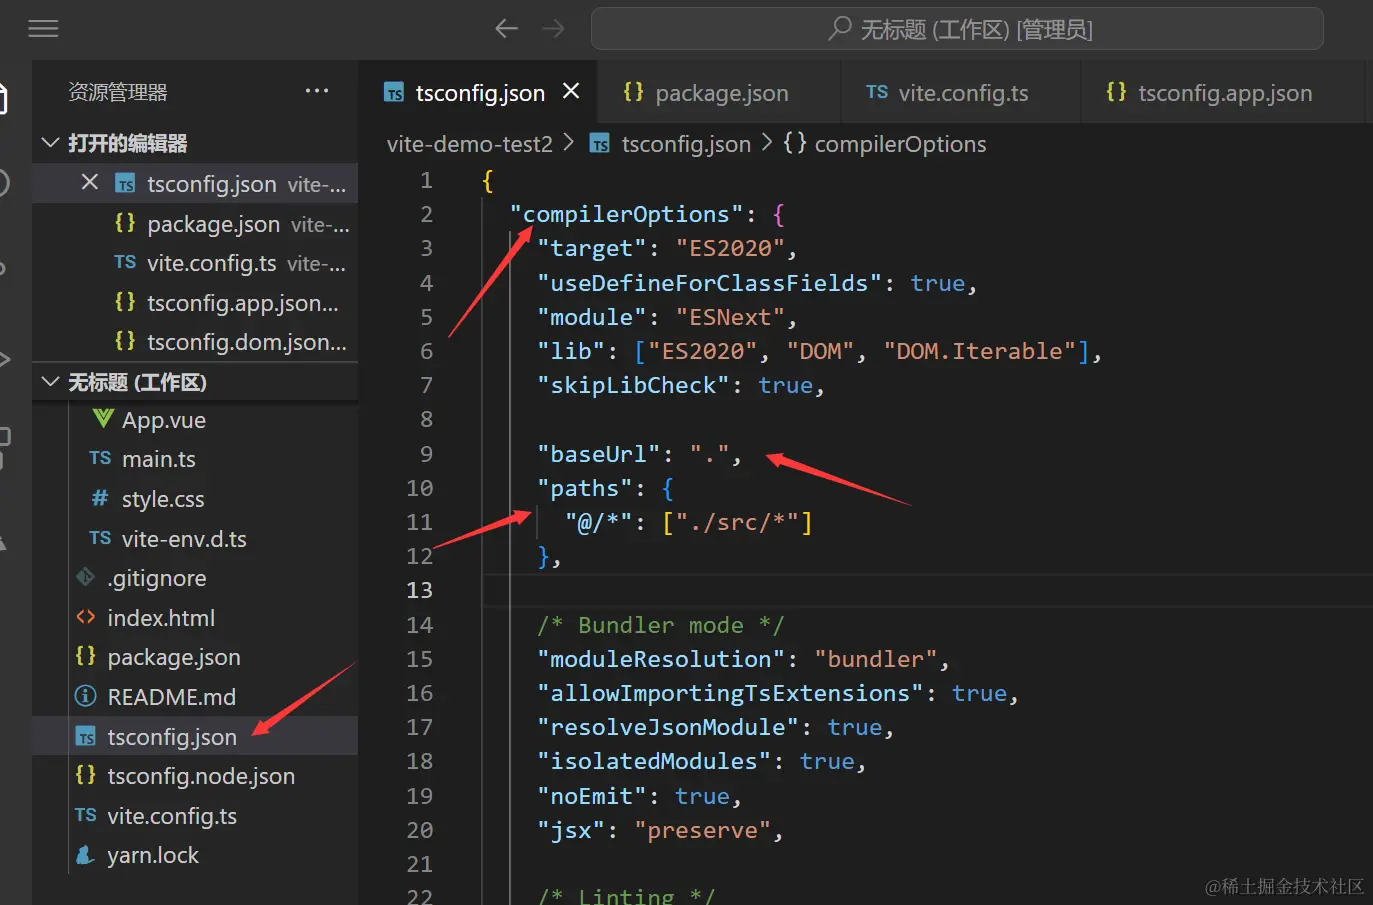Click the yarn icon beside yarn.lock
The width and height of the screenshot is (1373, 905).
(x=85, y=855)
